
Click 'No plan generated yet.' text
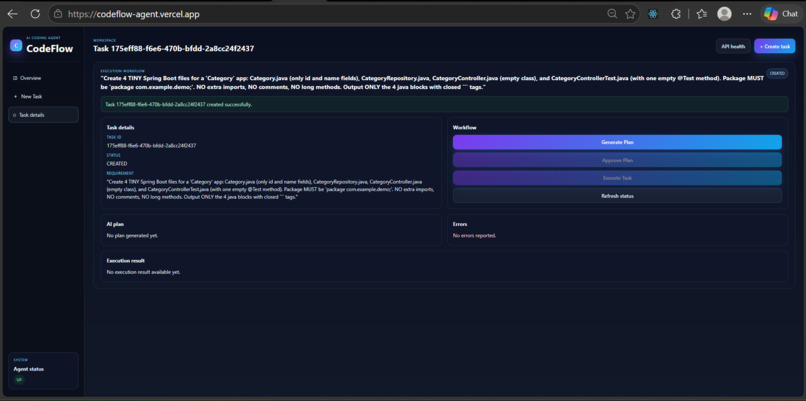[x=132, y=235]
